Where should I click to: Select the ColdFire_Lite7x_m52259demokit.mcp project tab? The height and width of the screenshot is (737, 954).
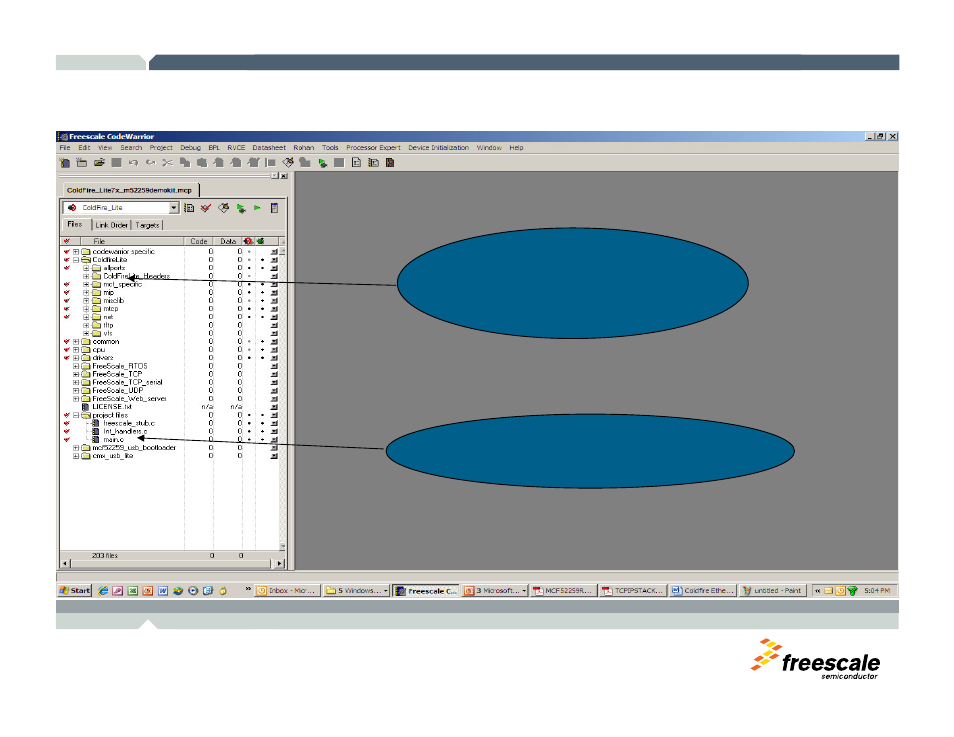click(129, 190)
